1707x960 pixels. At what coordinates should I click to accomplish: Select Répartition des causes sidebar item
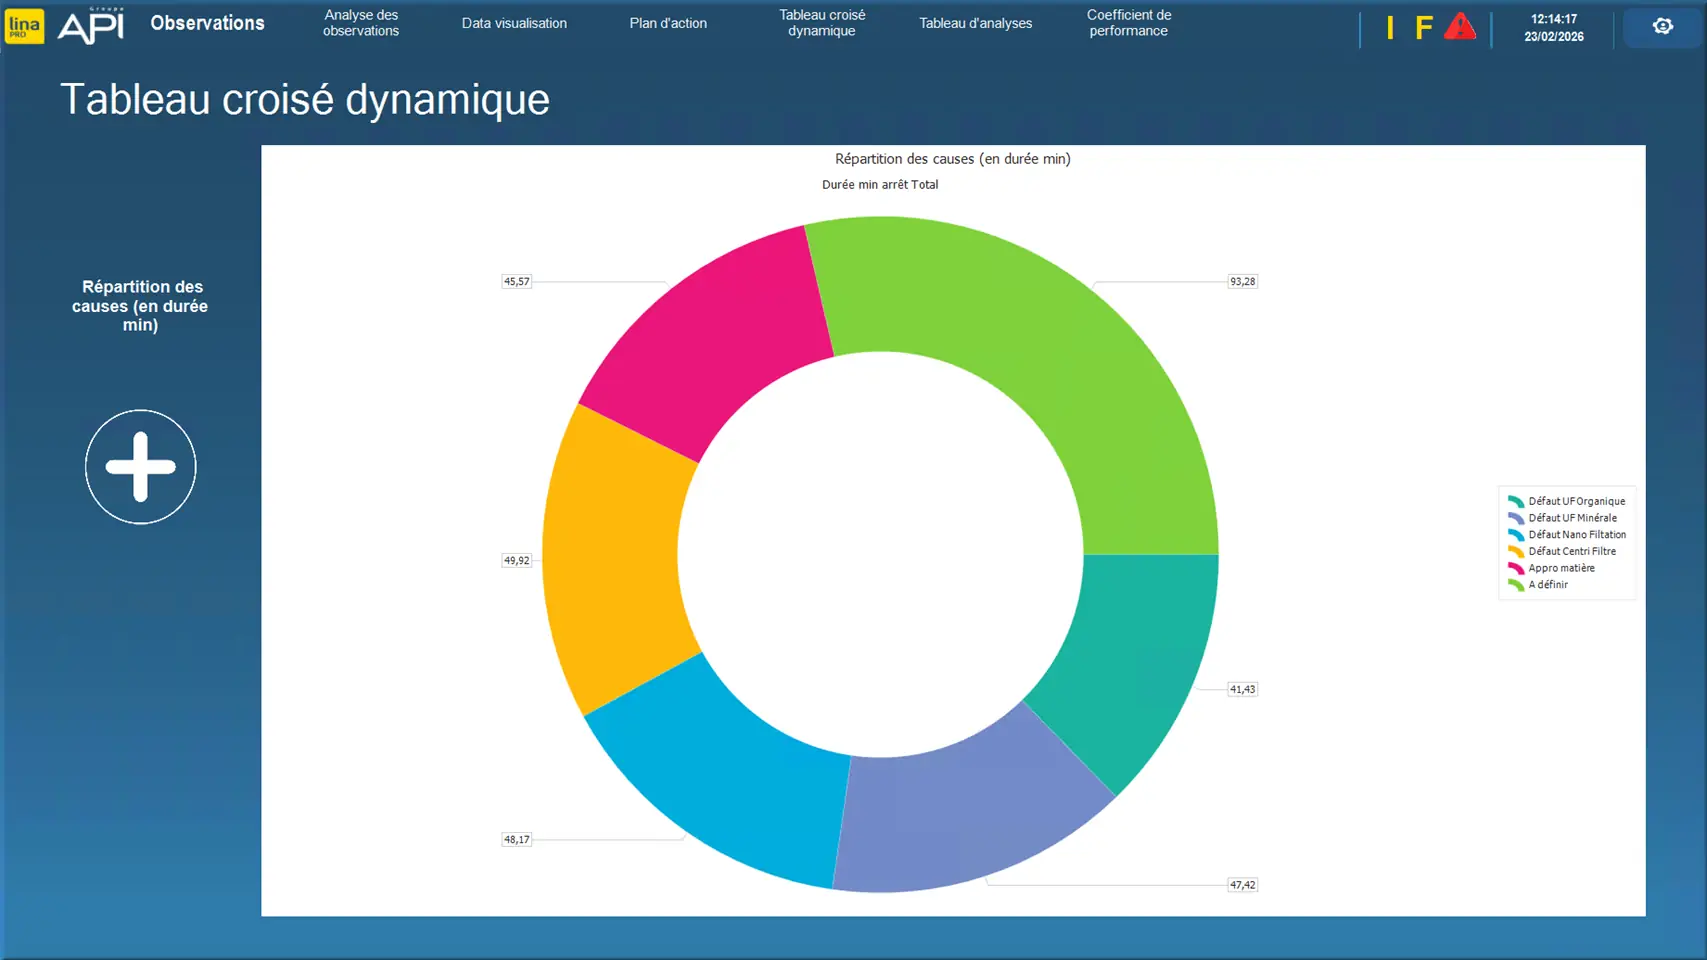[140, 306]
